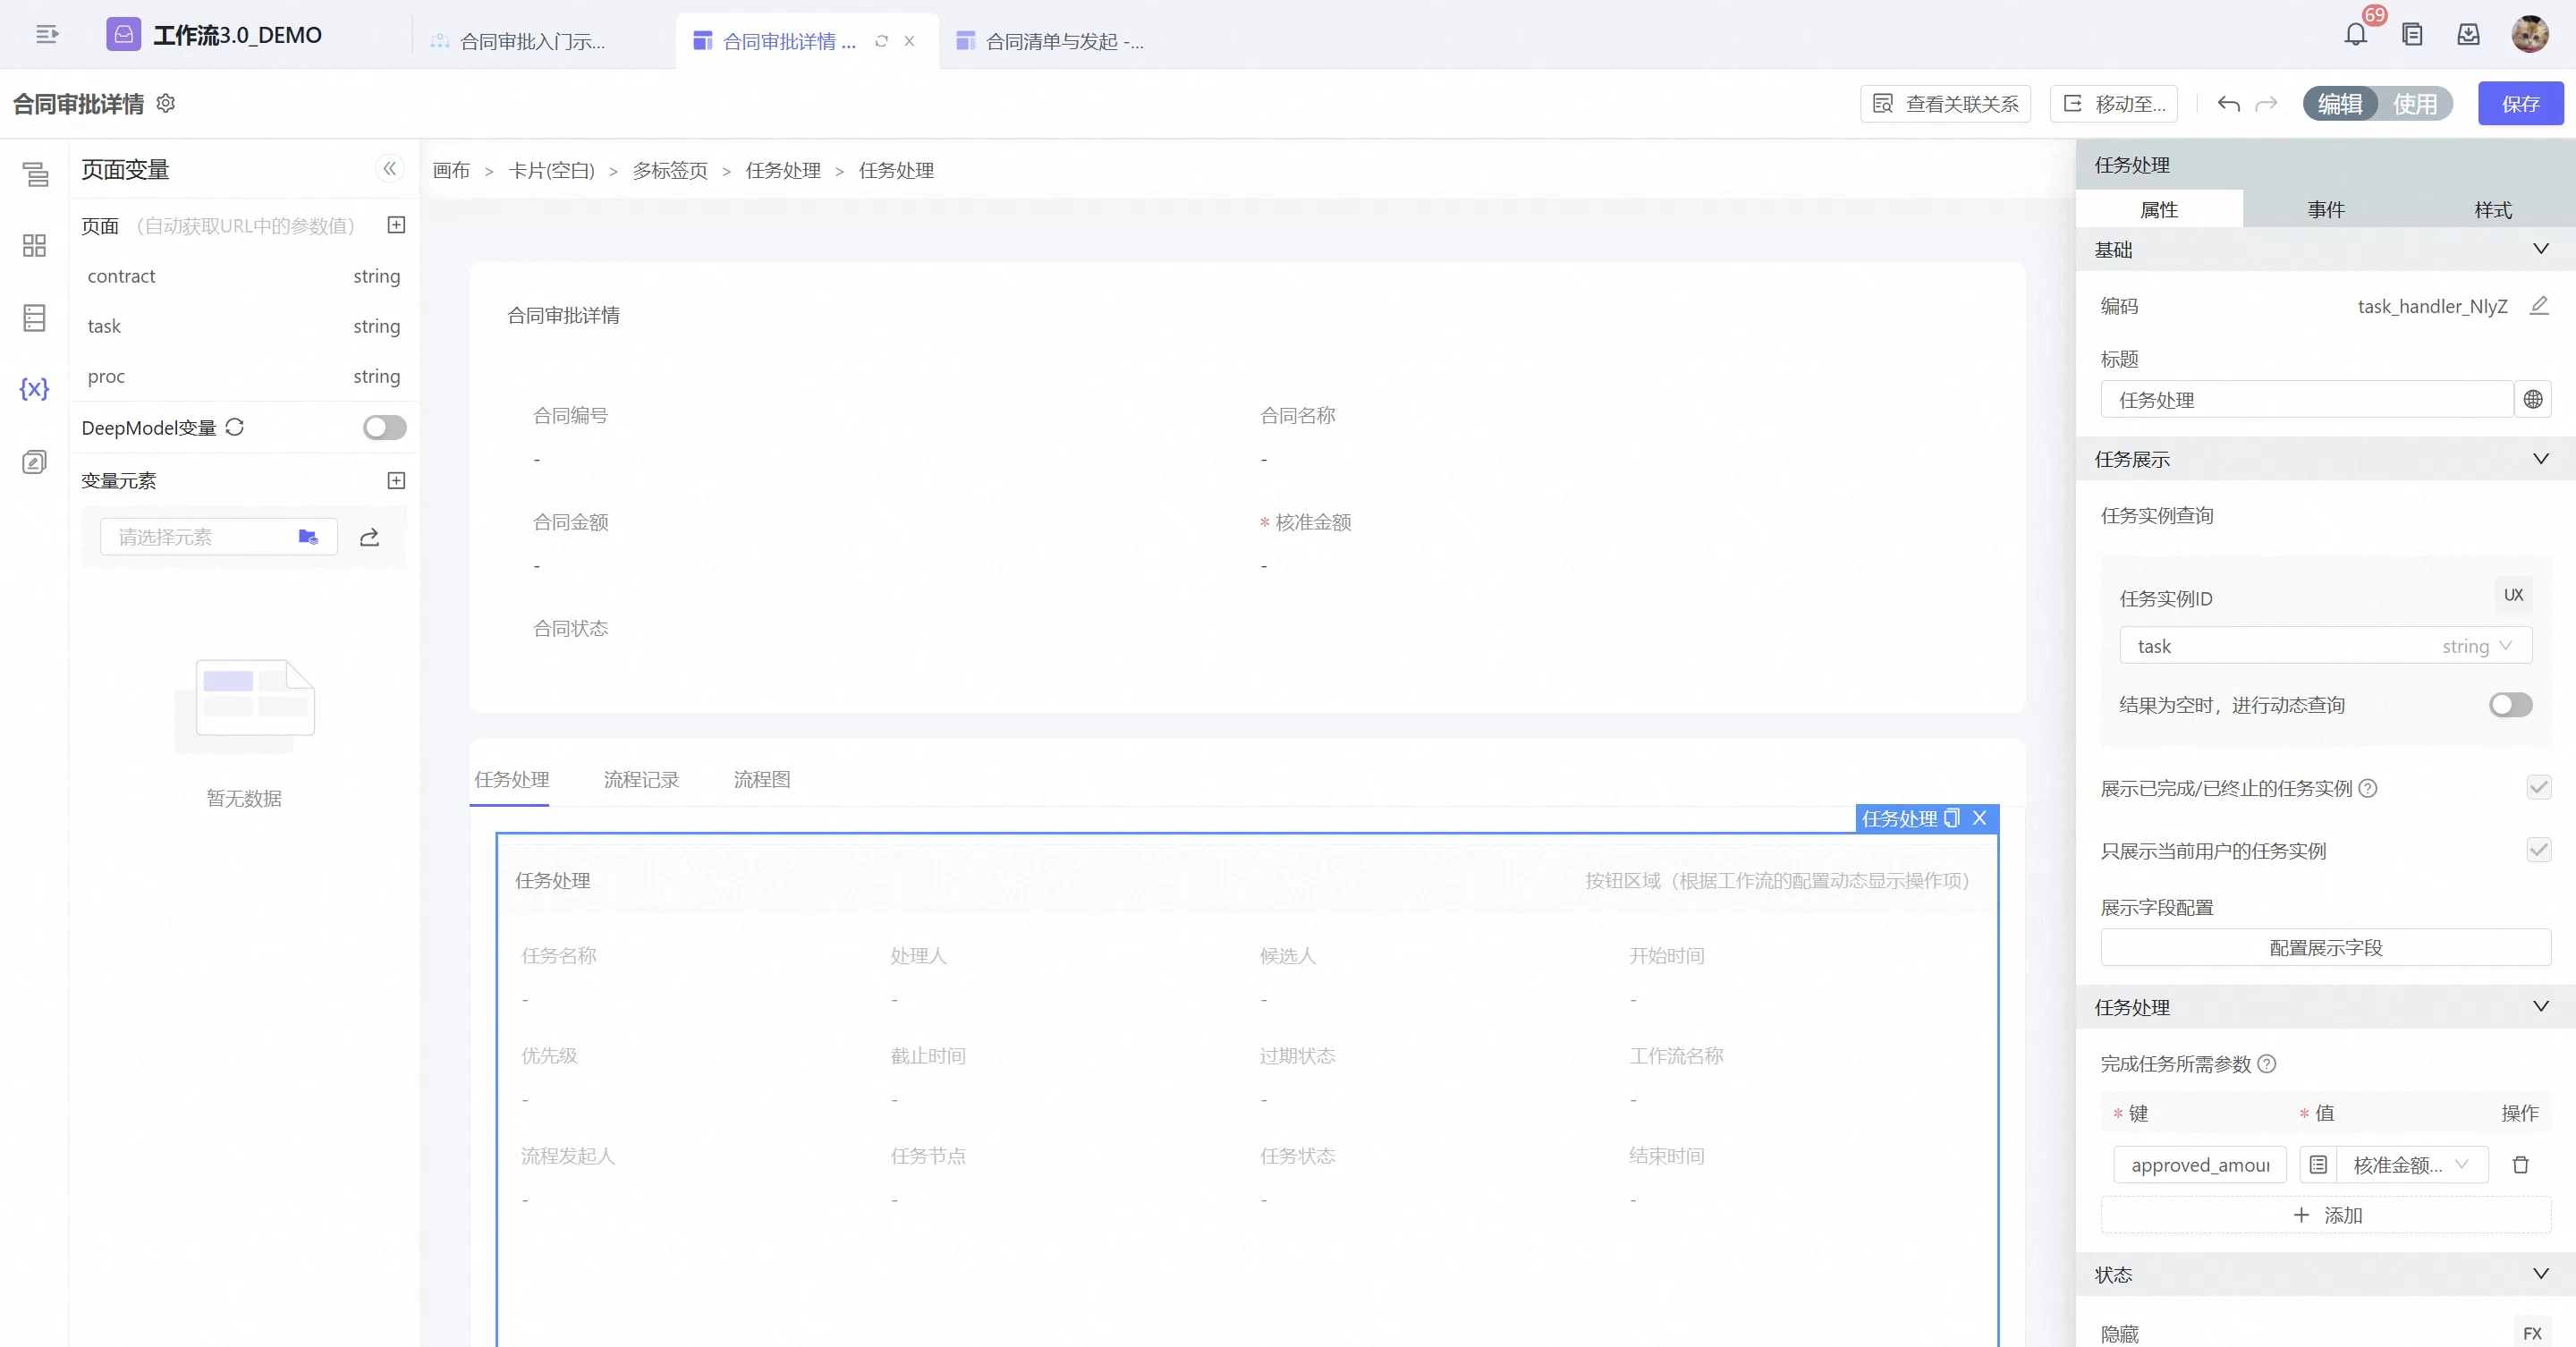The width and height of the screenshot is (2576, 1347).
Task: Click the page variables {x} sidebar icon
Action: pyautogui.click(x=34, y=388)
